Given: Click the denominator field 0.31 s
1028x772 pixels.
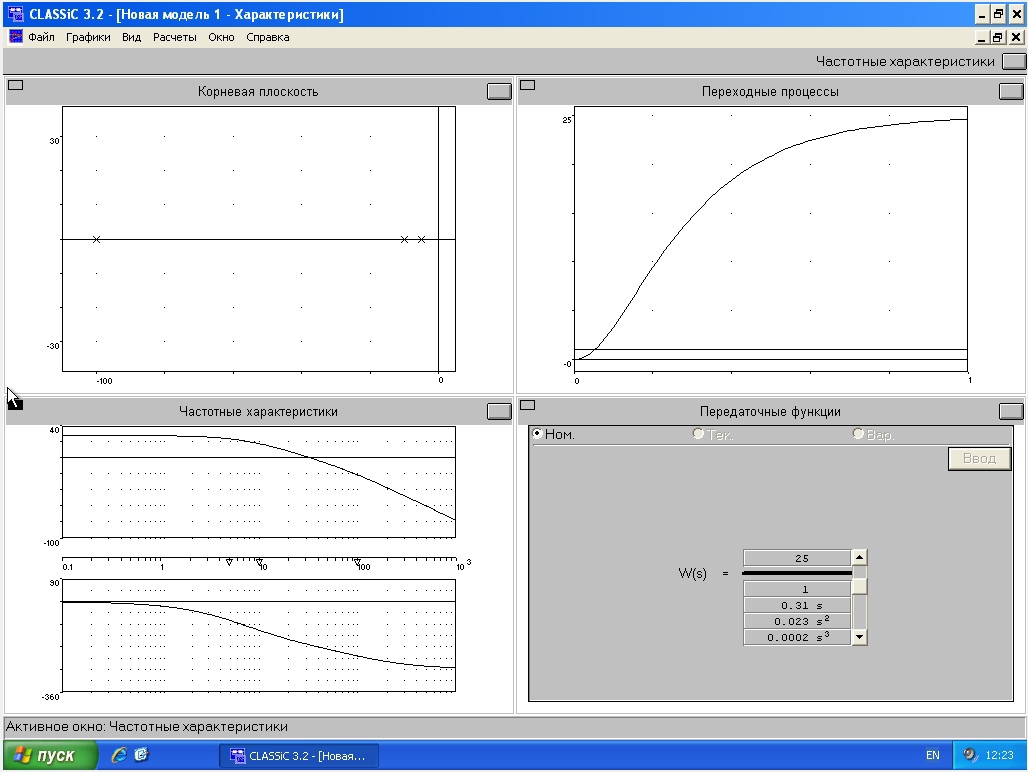Looking at the screenshot, I should click(797, 606).
